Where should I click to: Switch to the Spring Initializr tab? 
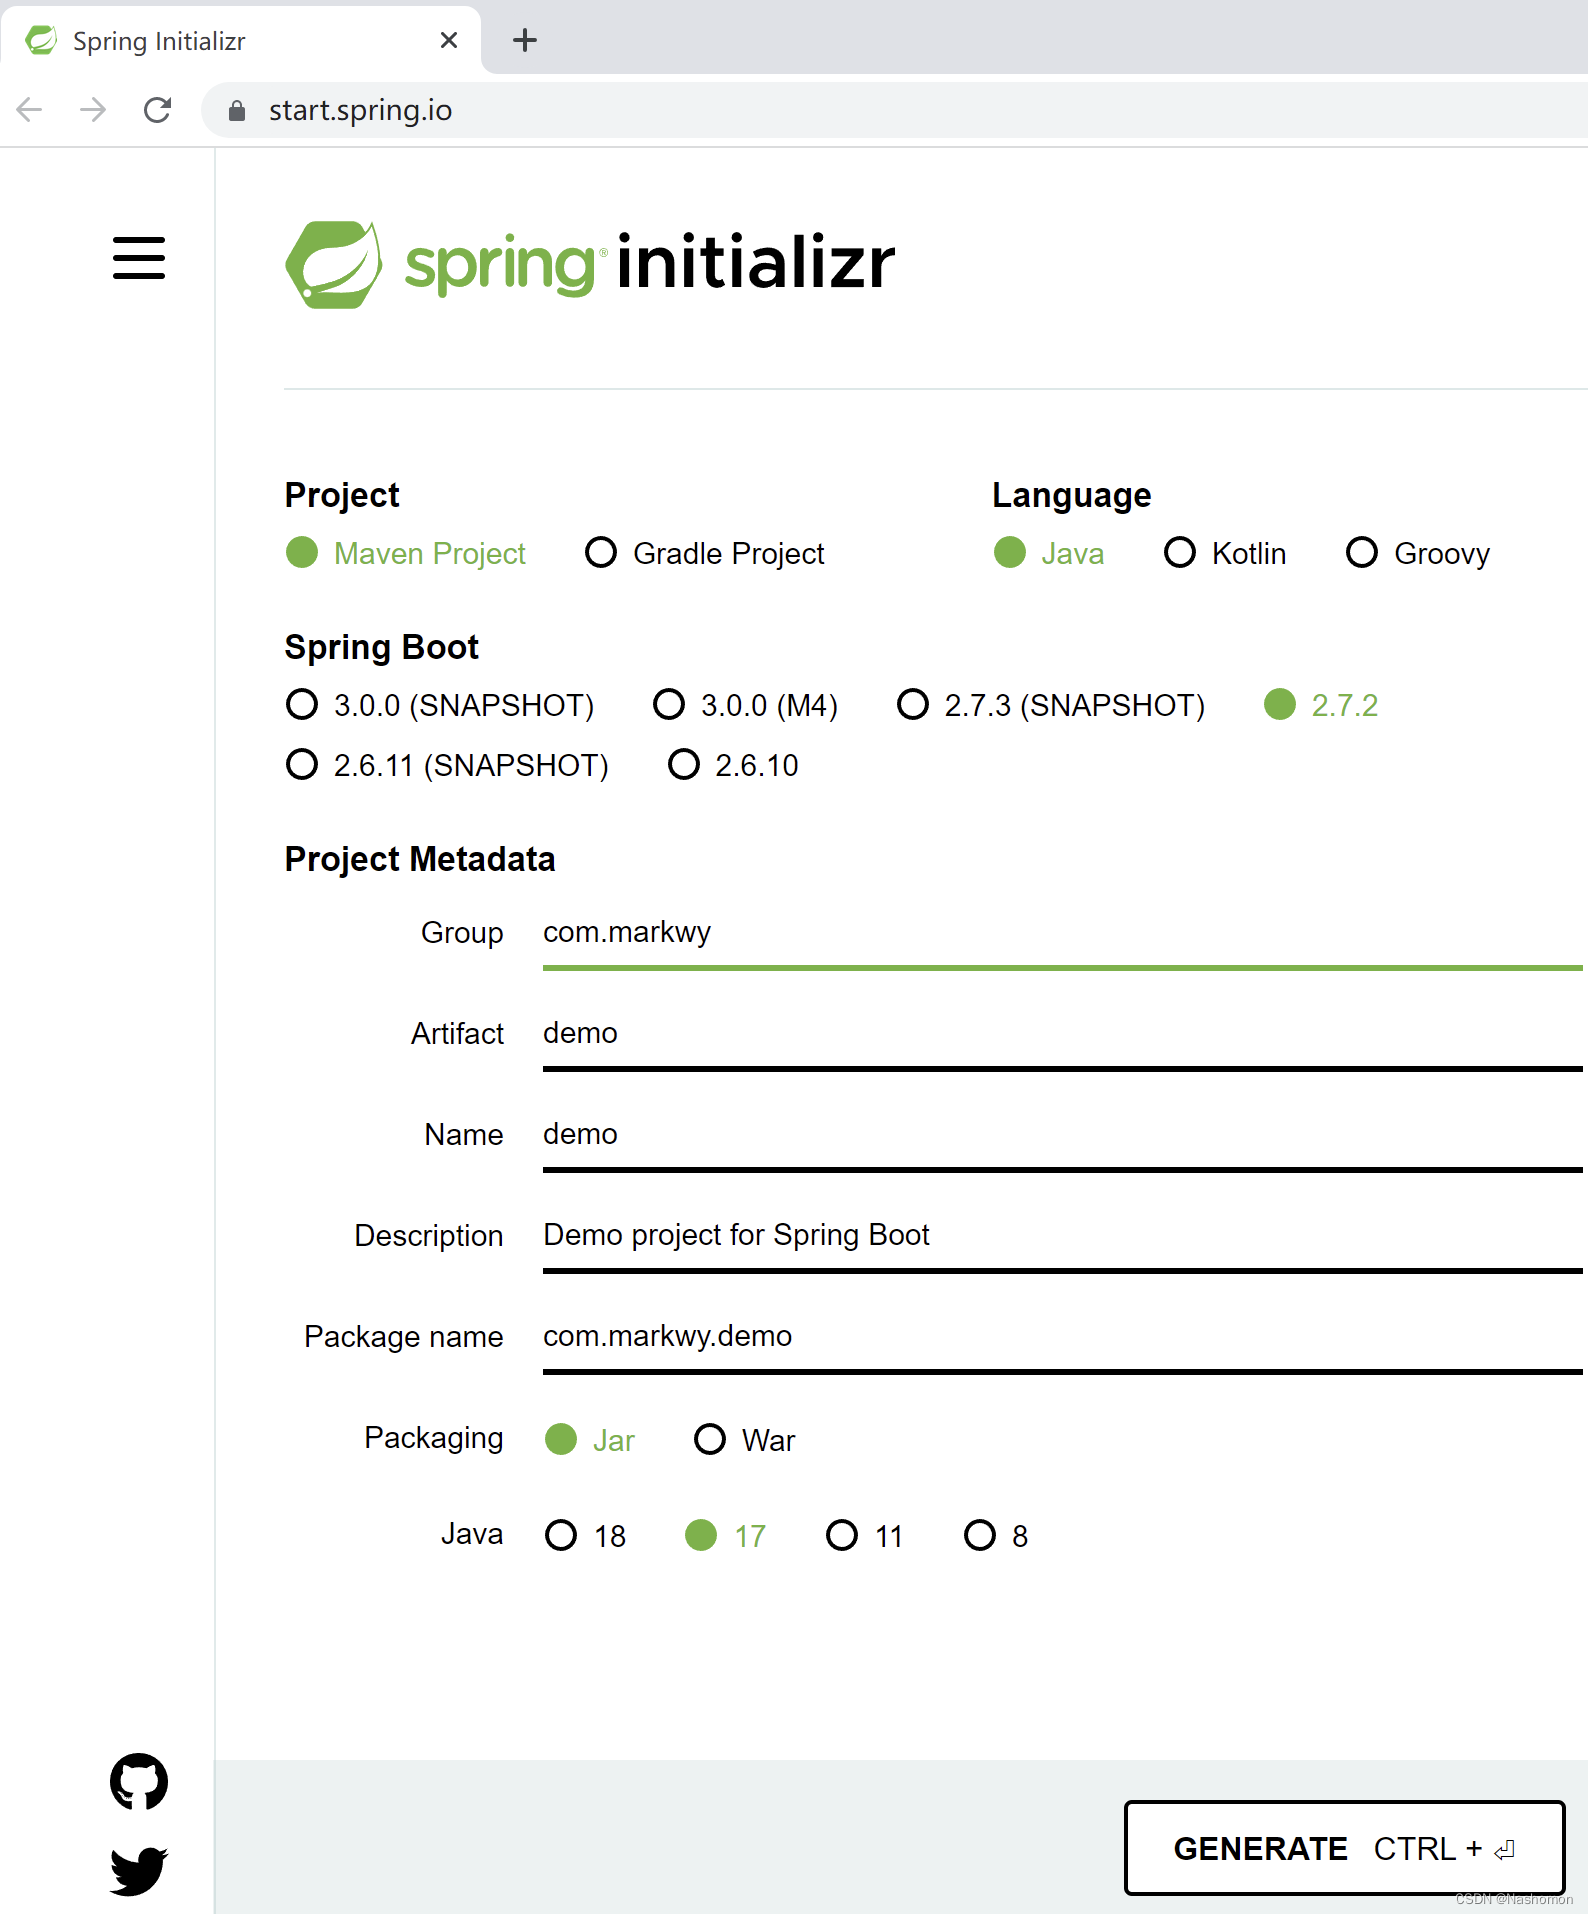[240, 40]
